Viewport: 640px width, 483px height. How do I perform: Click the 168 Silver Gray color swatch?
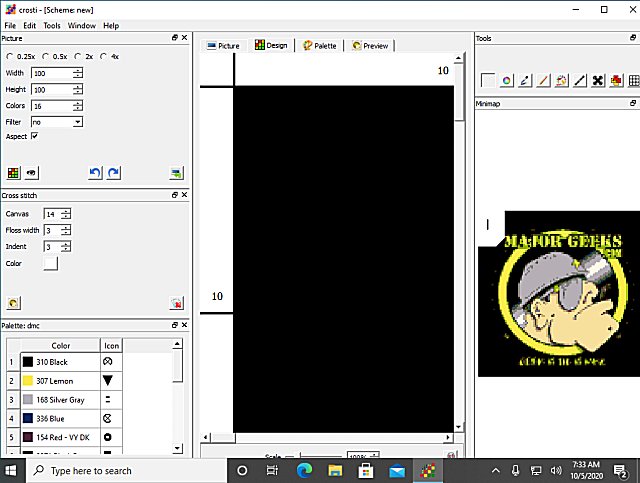pos(28,399)
